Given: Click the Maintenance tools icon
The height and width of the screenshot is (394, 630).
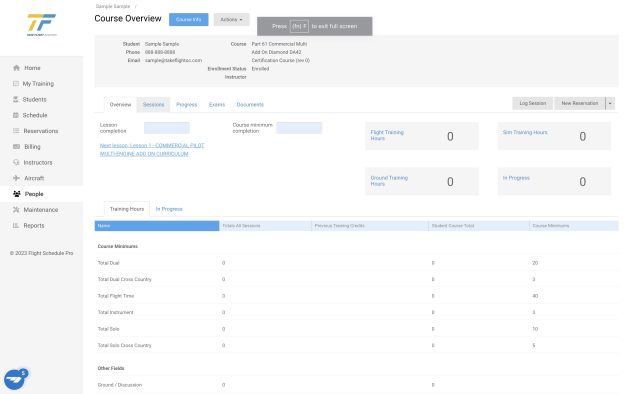Looking at the screenshot, I should tap(16, 210).
